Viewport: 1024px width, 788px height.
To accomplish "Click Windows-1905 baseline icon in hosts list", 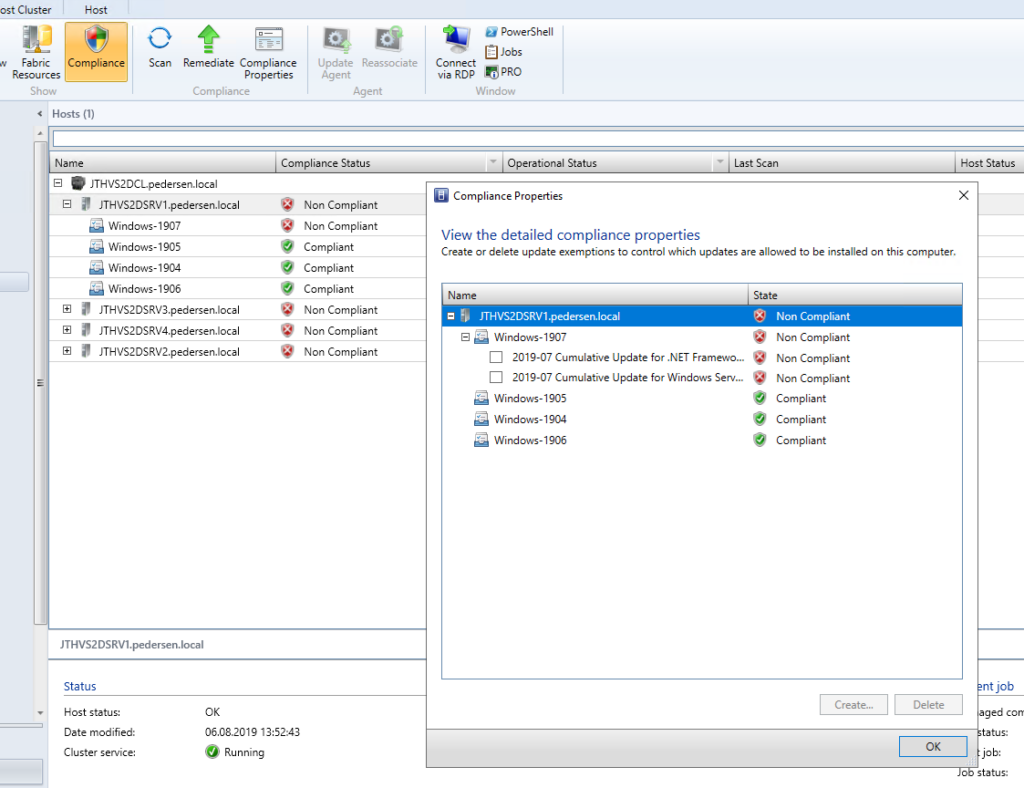I will click(x=97, y=247).
